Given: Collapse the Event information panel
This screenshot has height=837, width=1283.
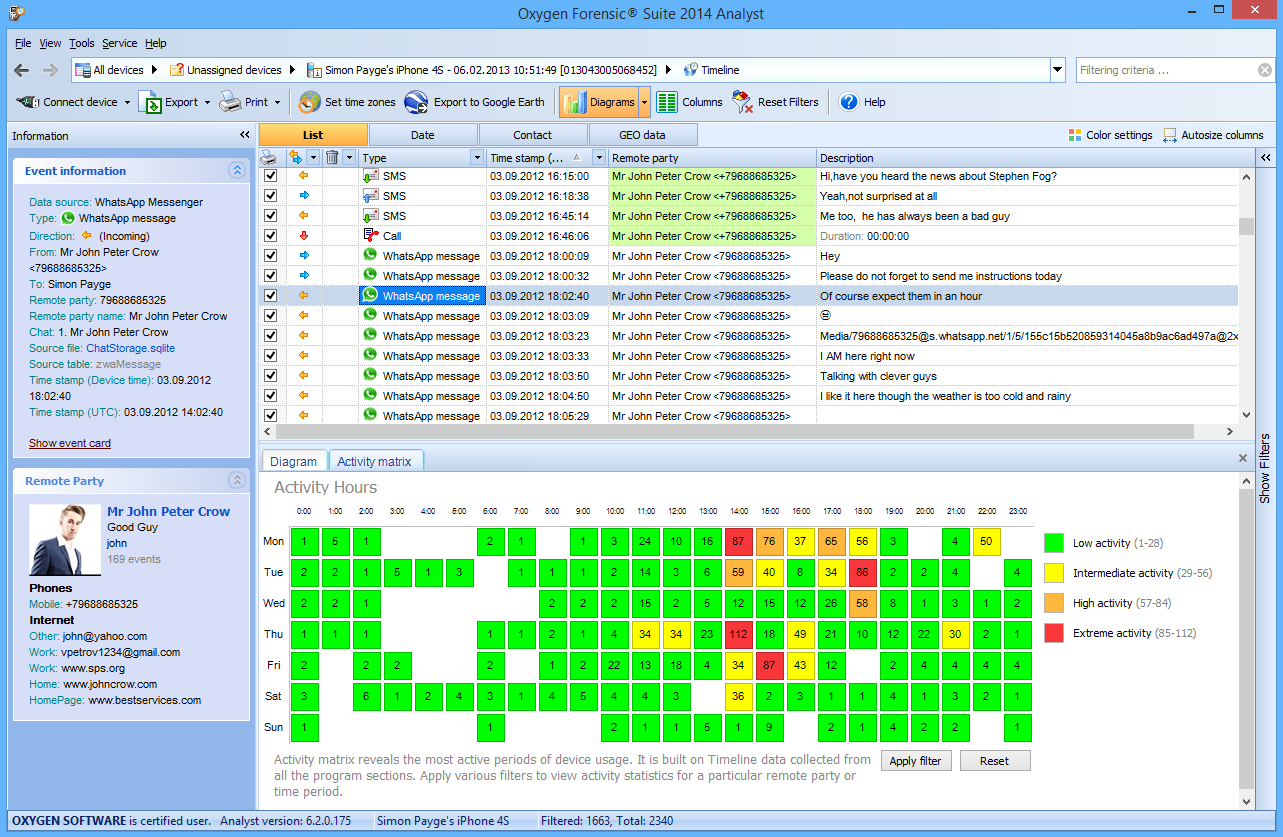Looking at the screenshot, I should (x=237, y=171).
